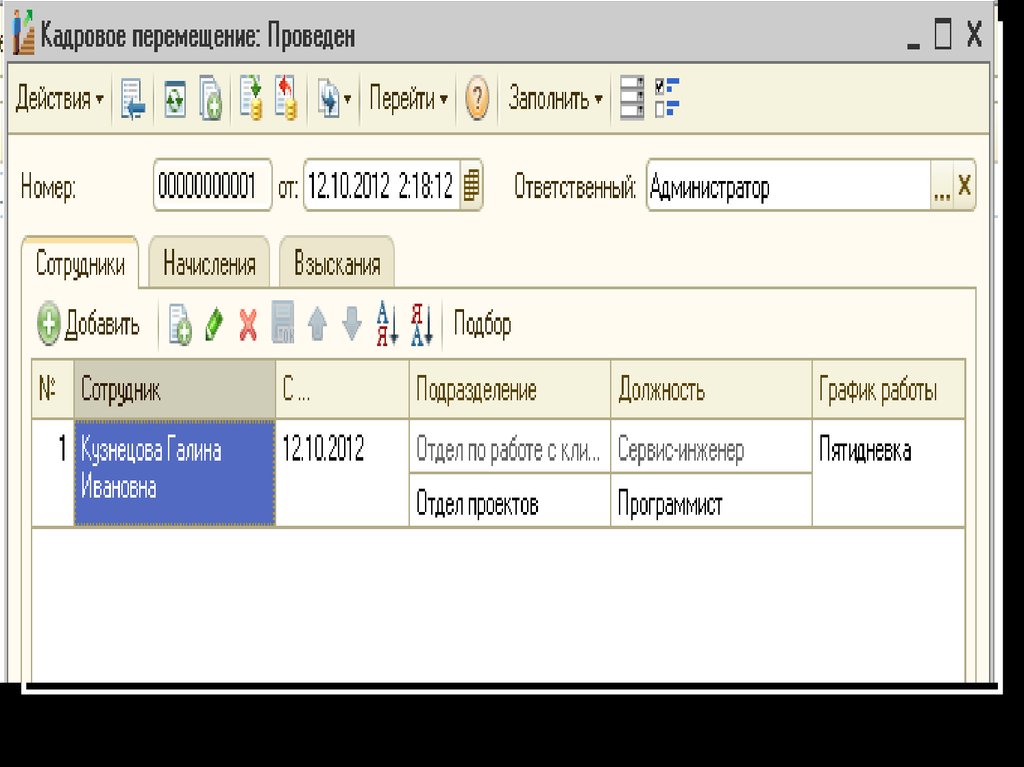The image size is (1024, 767).
Task: Open the Действия dropdown menu
Action: coord(60,100)
